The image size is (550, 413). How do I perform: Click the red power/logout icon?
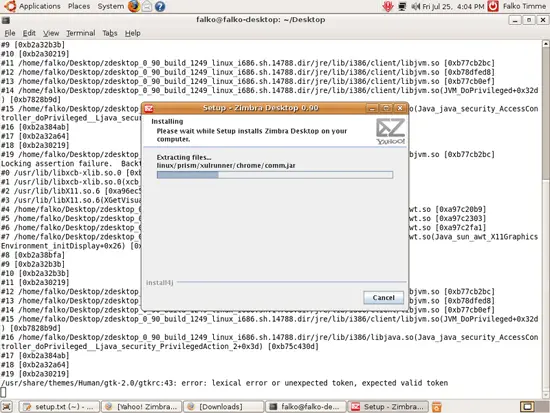(x=493, y=6)
